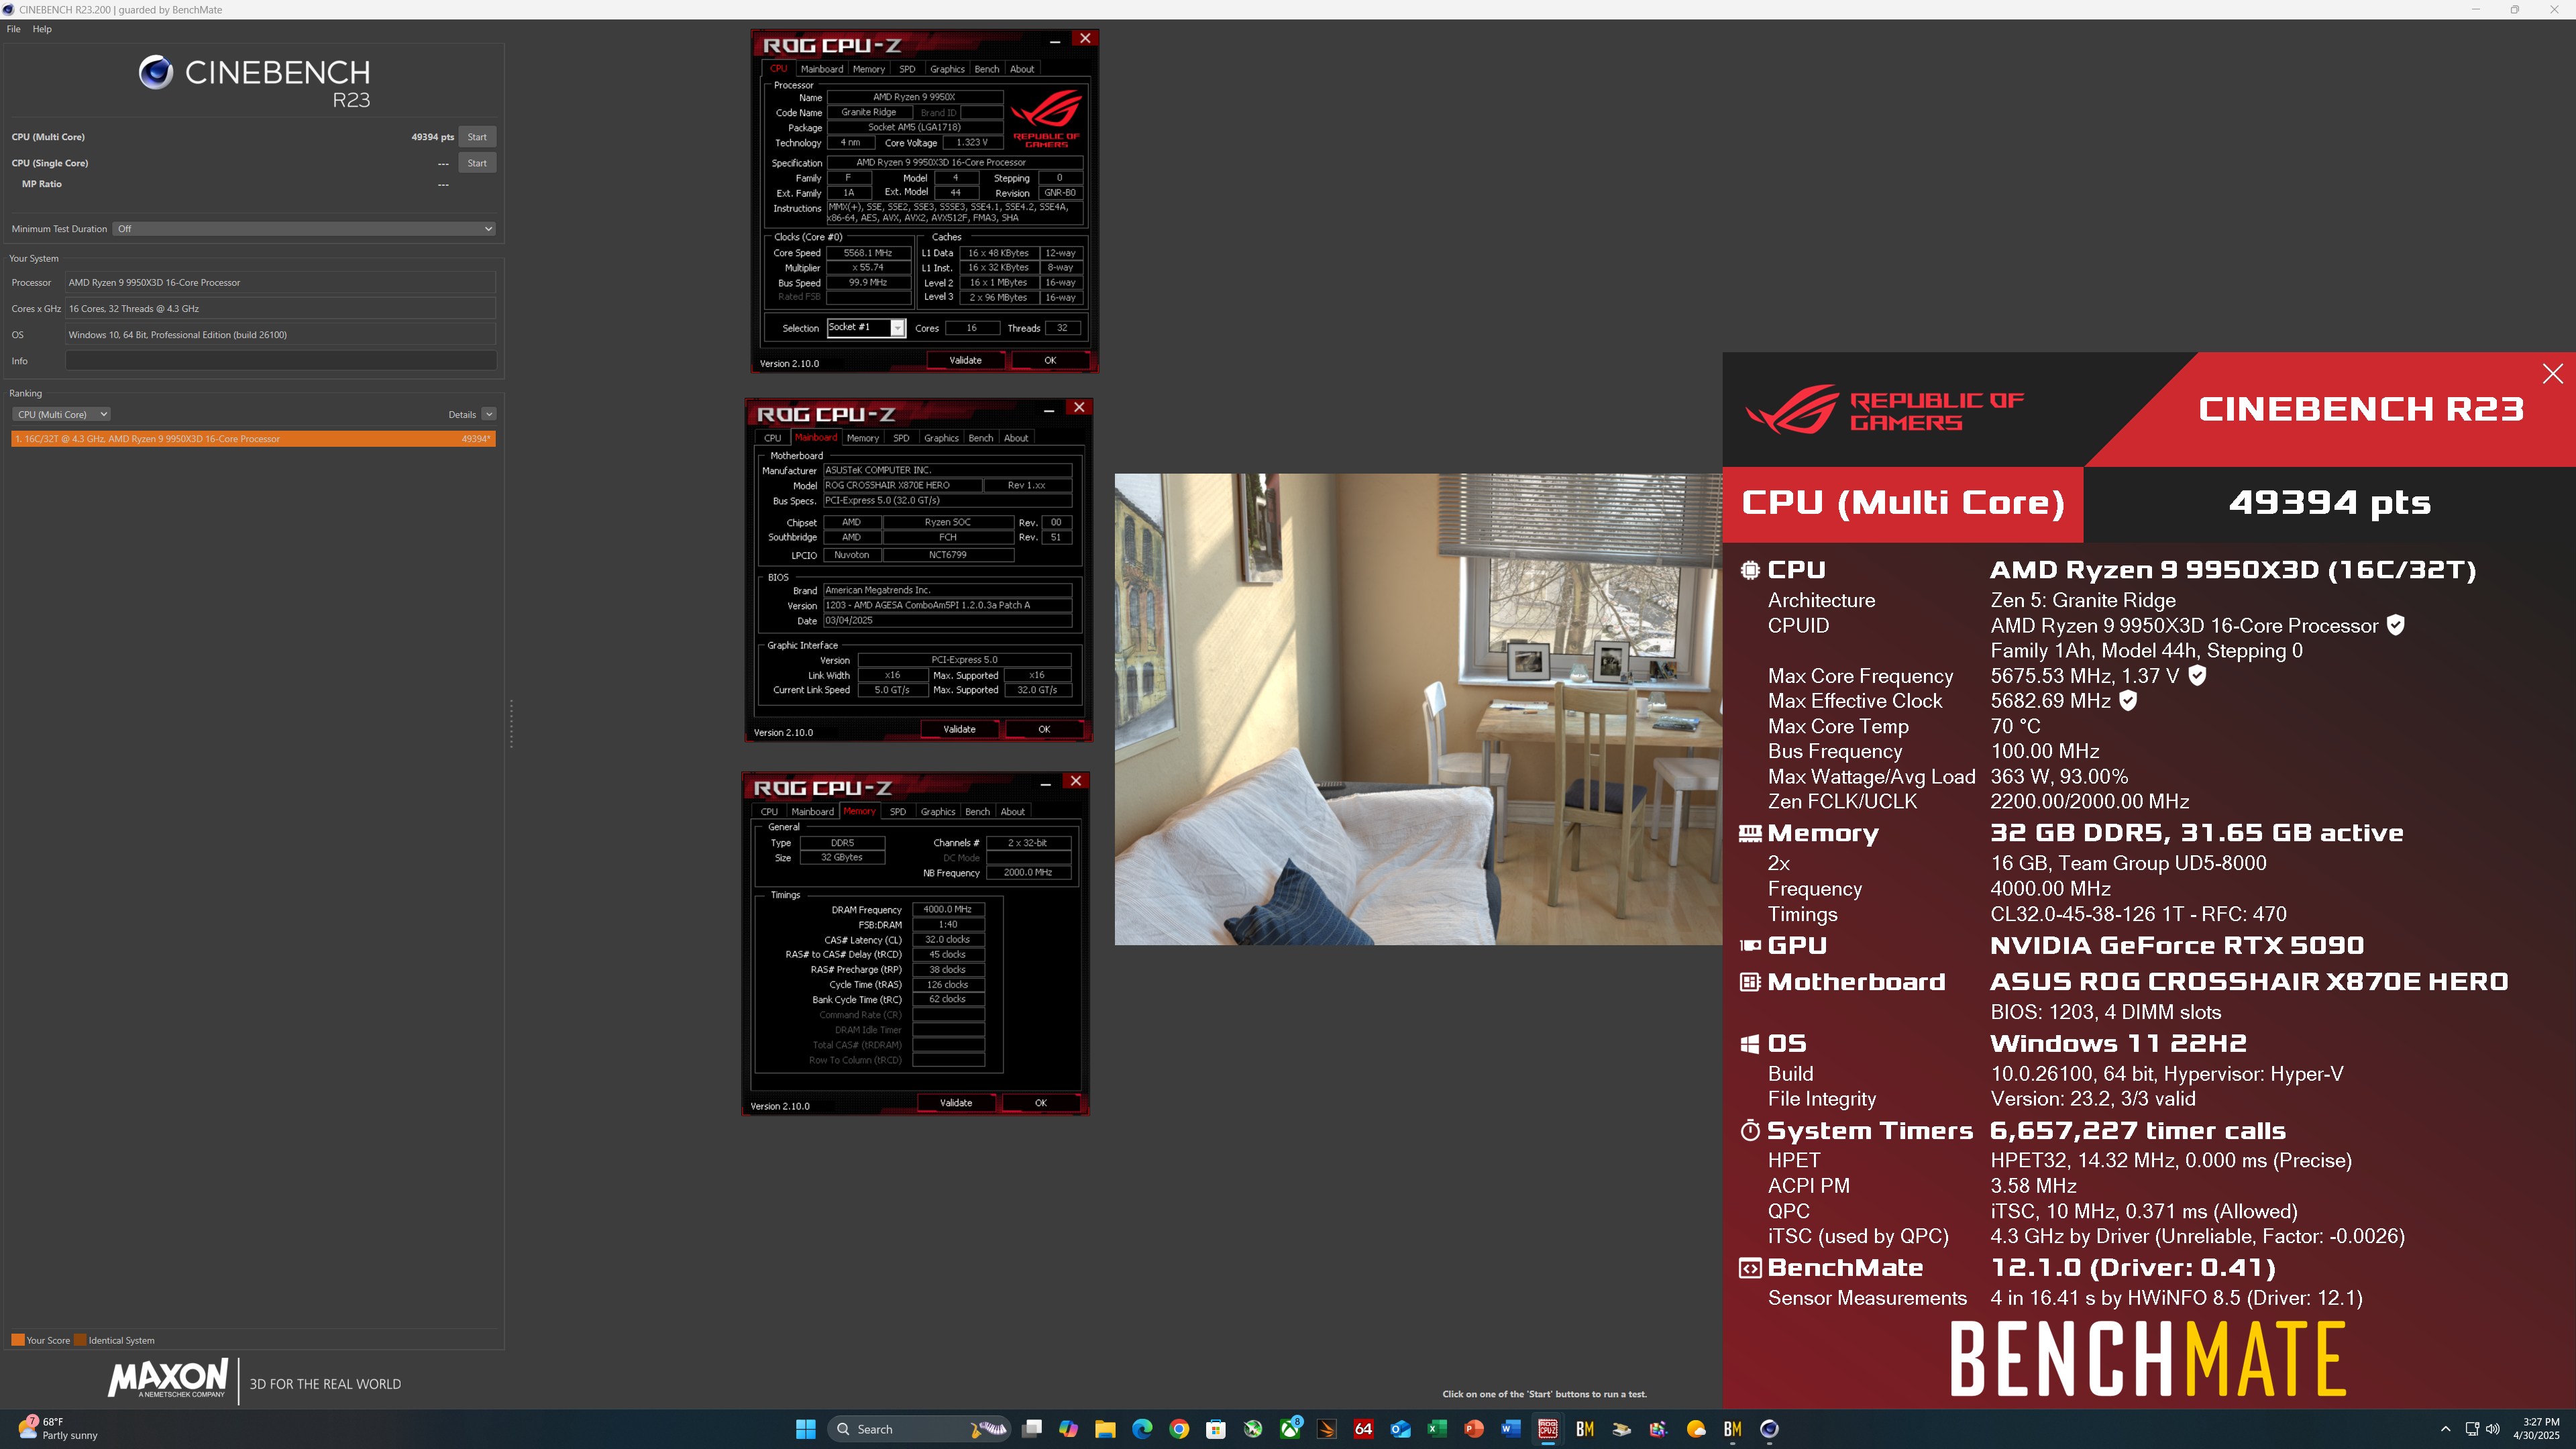Switch to ROG CPU-Z via taskbar icon

coord(1548,1429)
